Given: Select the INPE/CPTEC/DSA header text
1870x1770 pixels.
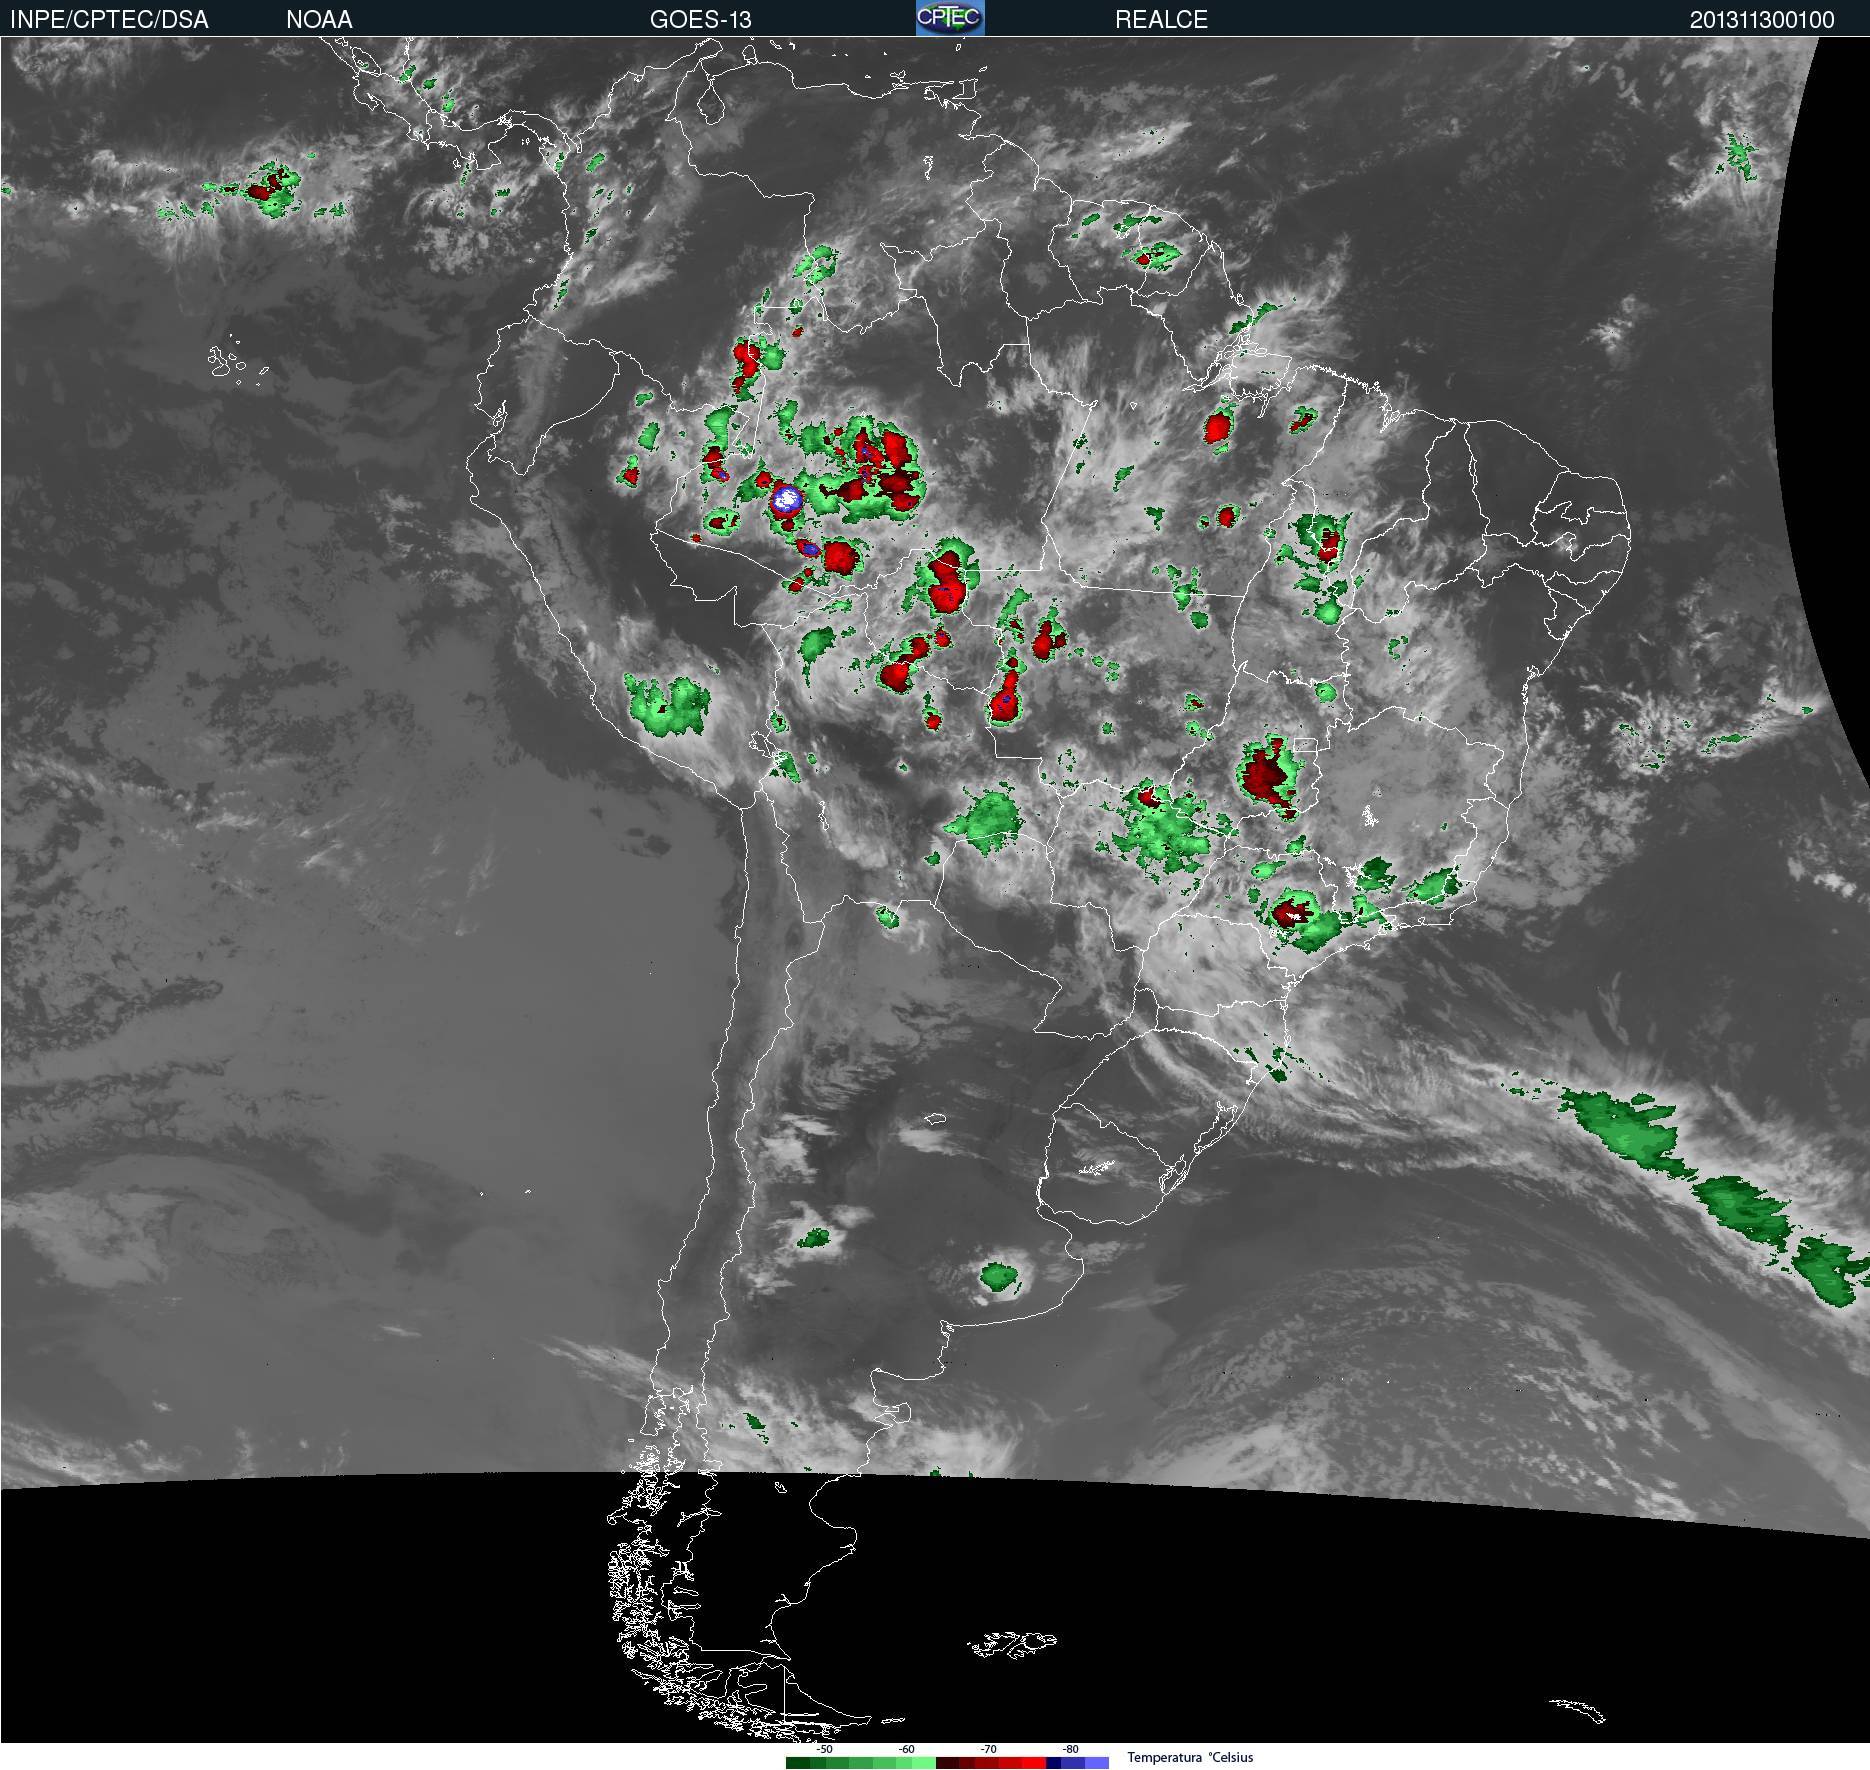Looking at the screenshot, I should (x=109, y=20).
